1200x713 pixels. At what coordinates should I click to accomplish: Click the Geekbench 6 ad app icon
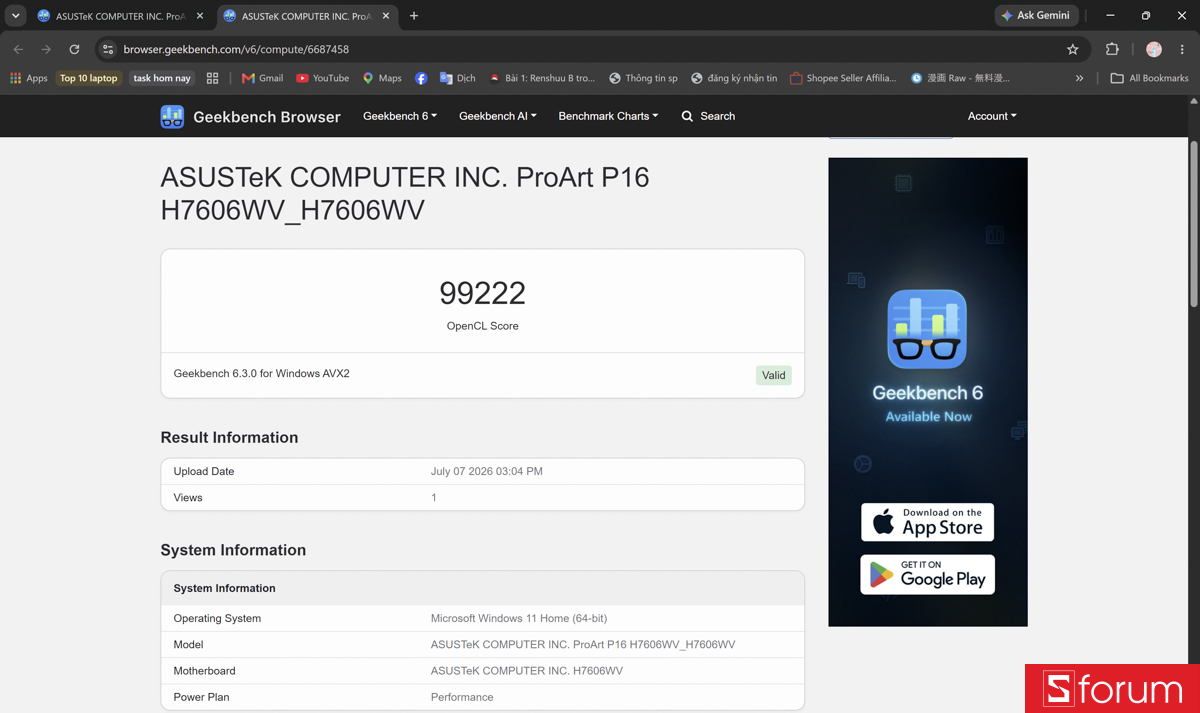pos(927,329)
